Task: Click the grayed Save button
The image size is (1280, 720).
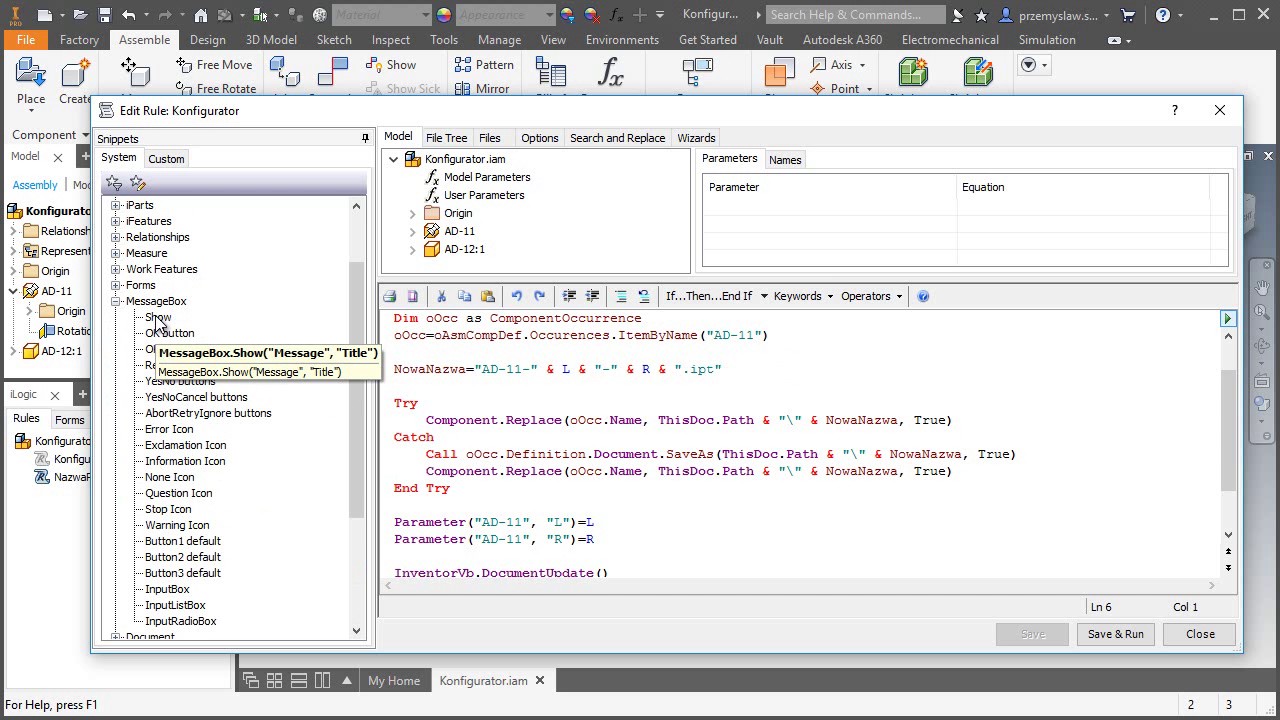Action: coord(1033,634)
